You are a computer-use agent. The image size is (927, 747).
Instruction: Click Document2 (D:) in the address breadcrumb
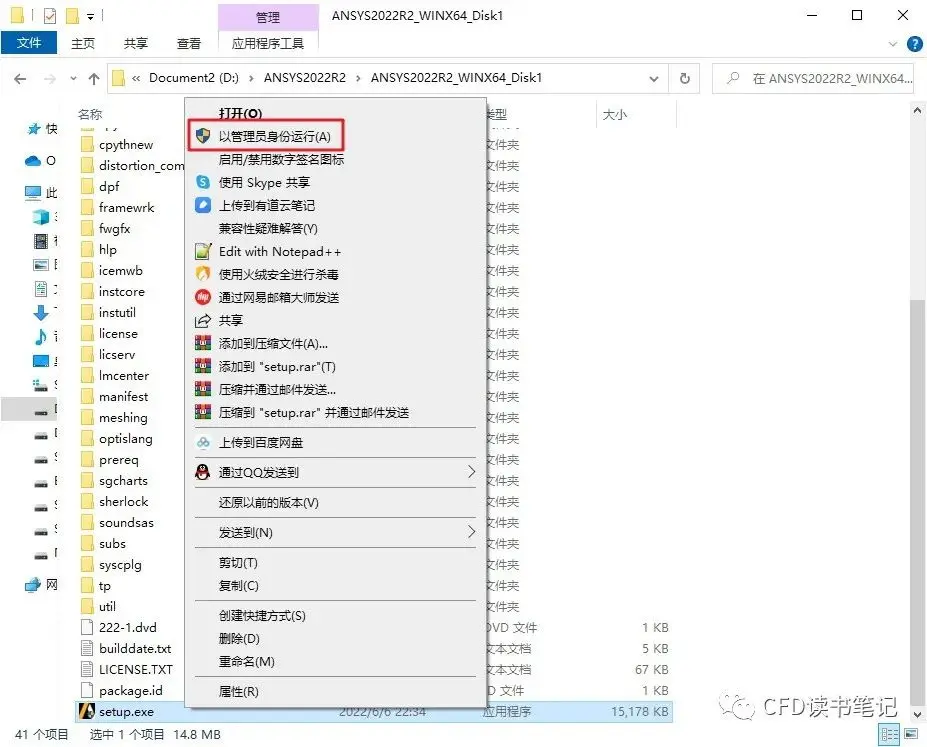pyautogui.click(x=194, y=78)
